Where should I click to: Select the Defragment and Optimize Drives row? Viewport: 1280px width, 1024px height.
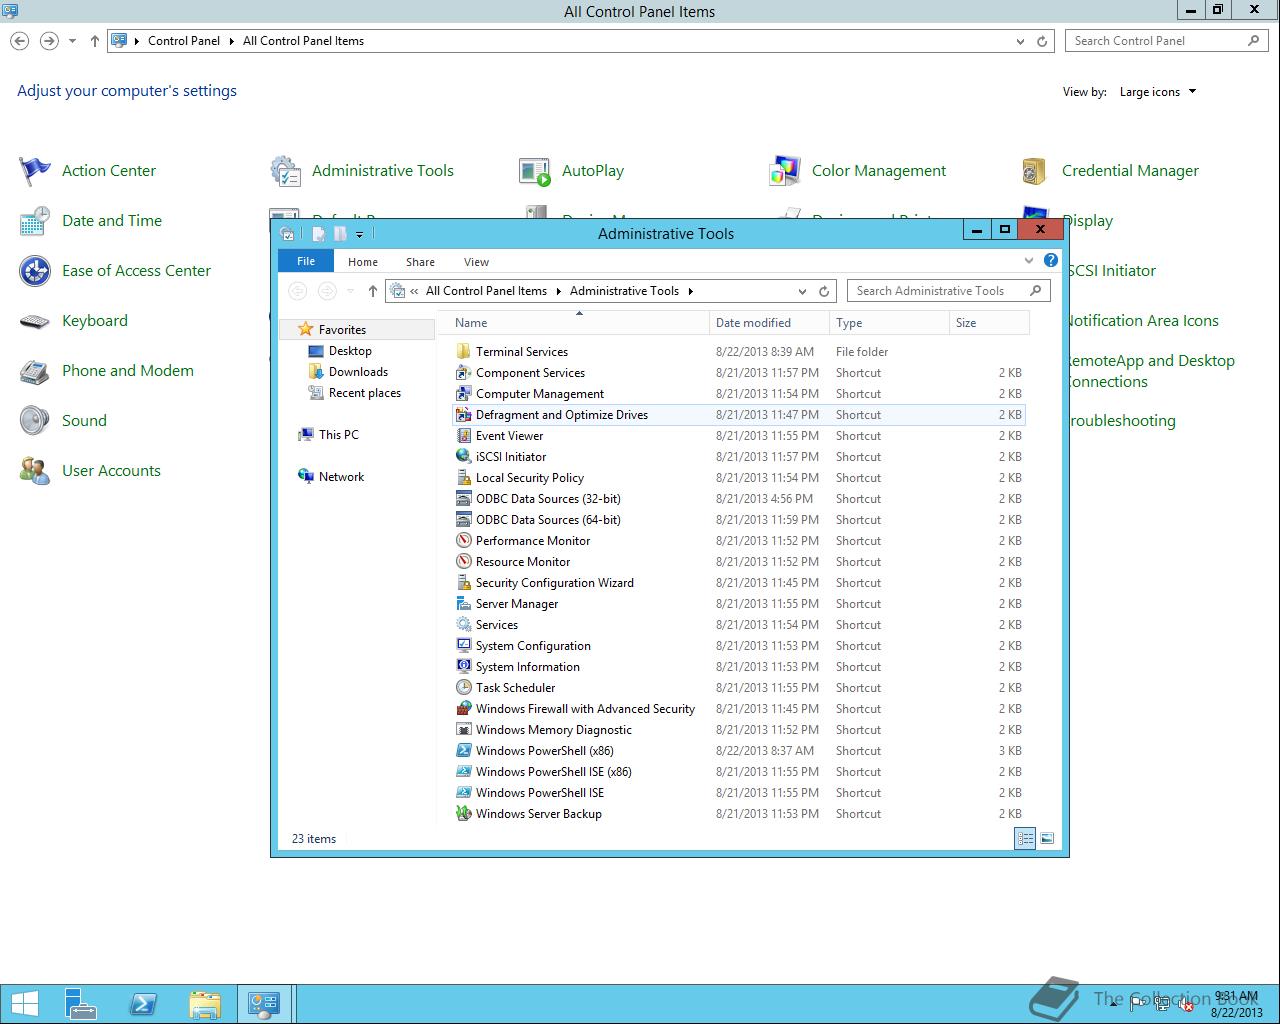(x=739, y=415)
